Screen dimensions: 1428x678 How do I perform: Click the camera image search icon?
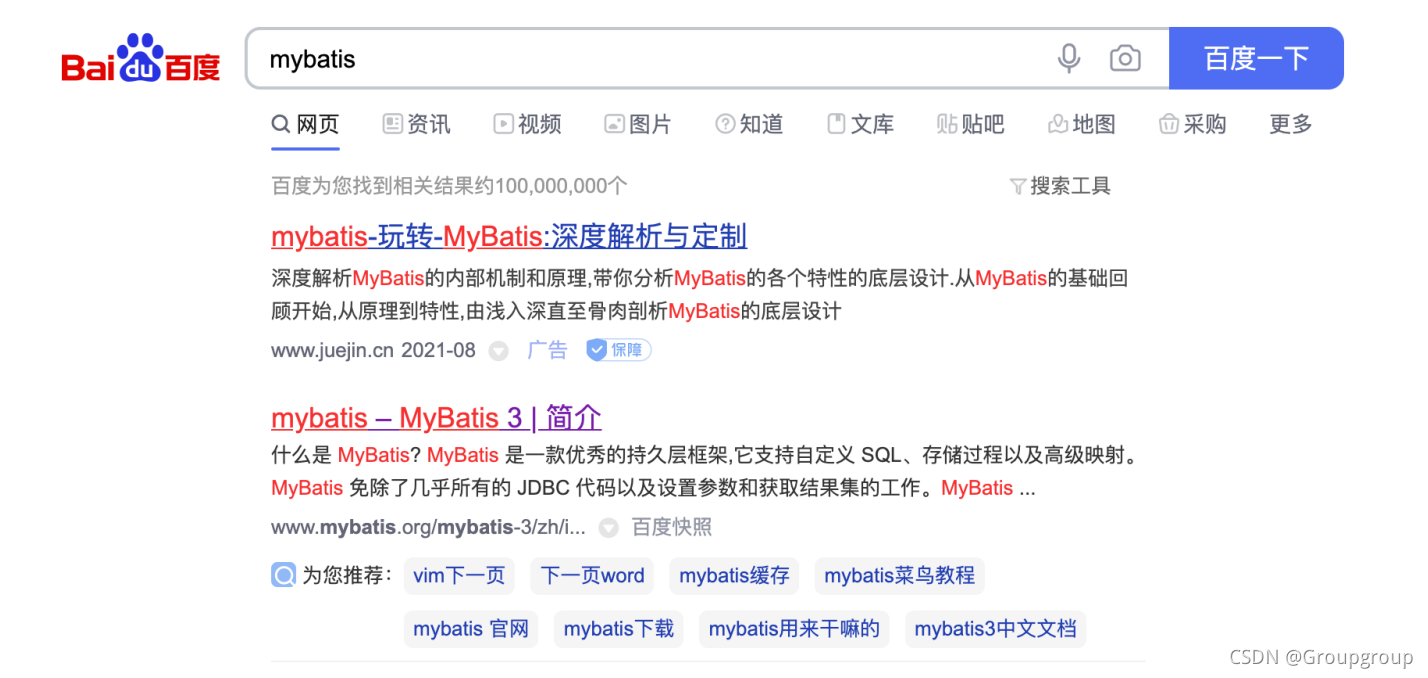pyautogui.click(x=1125, y=58)
